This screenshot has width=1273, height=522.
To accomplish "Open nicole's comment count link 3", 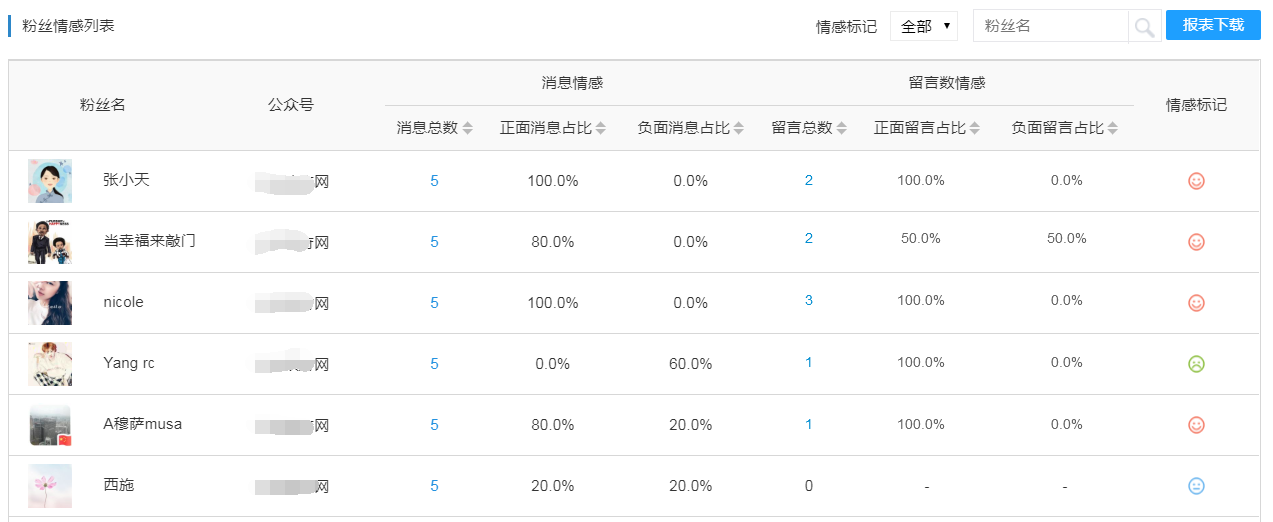I will [x=809, y=300].
